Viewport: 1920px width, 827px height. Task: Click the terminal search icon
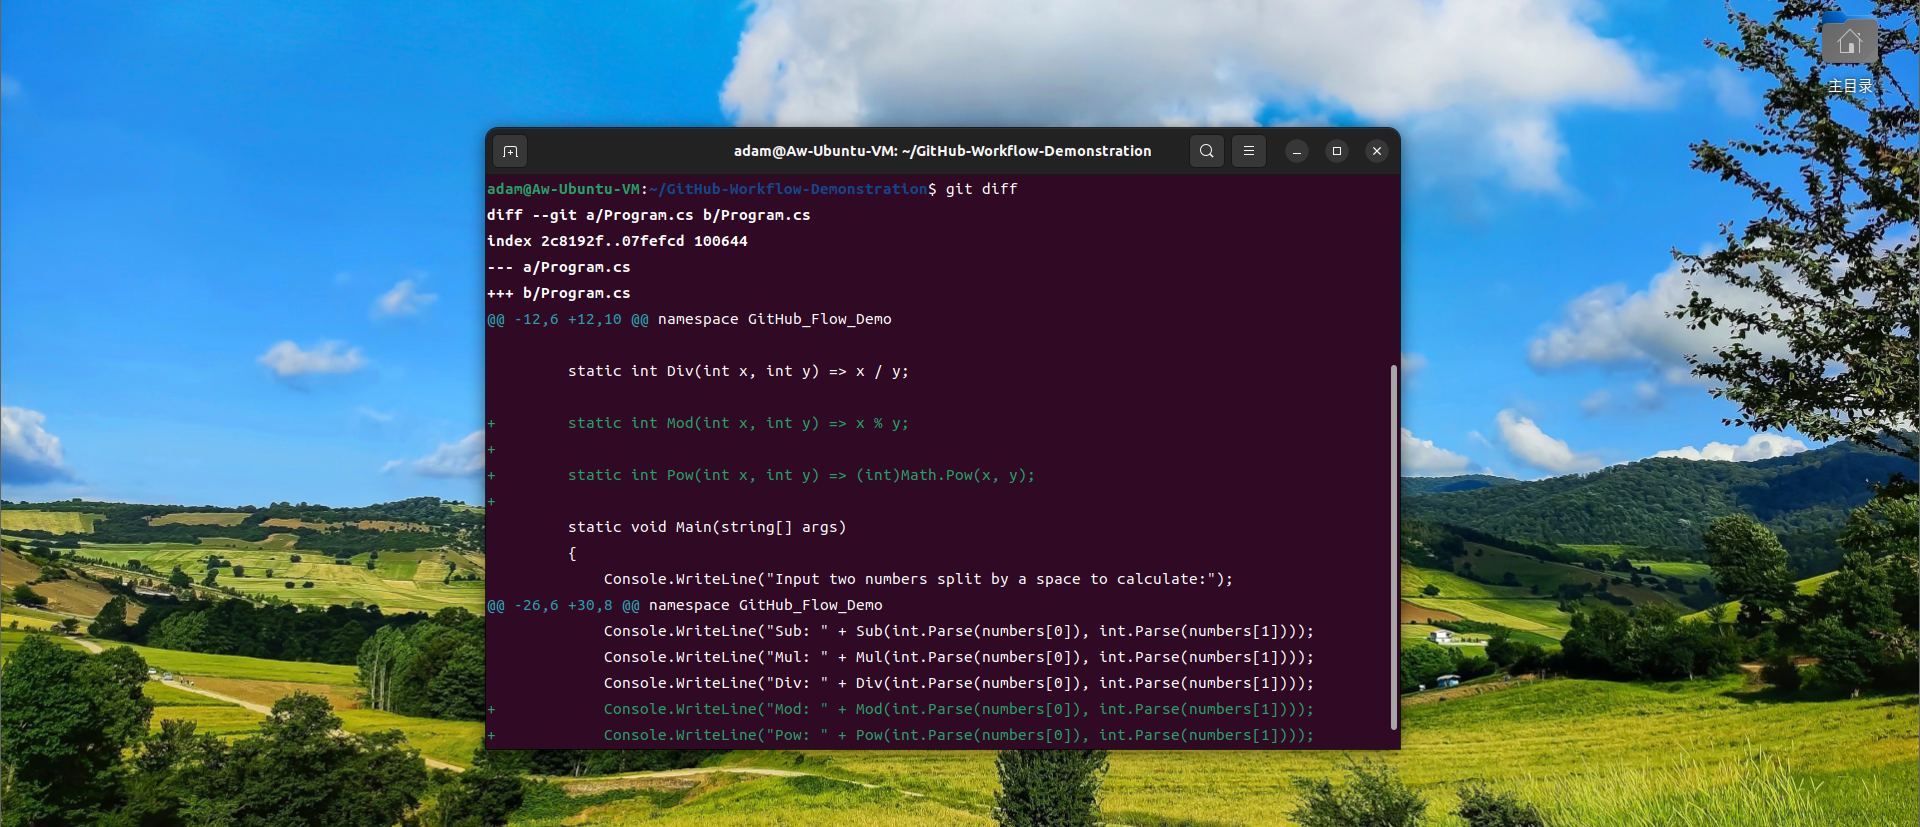tap(1207, 151)
